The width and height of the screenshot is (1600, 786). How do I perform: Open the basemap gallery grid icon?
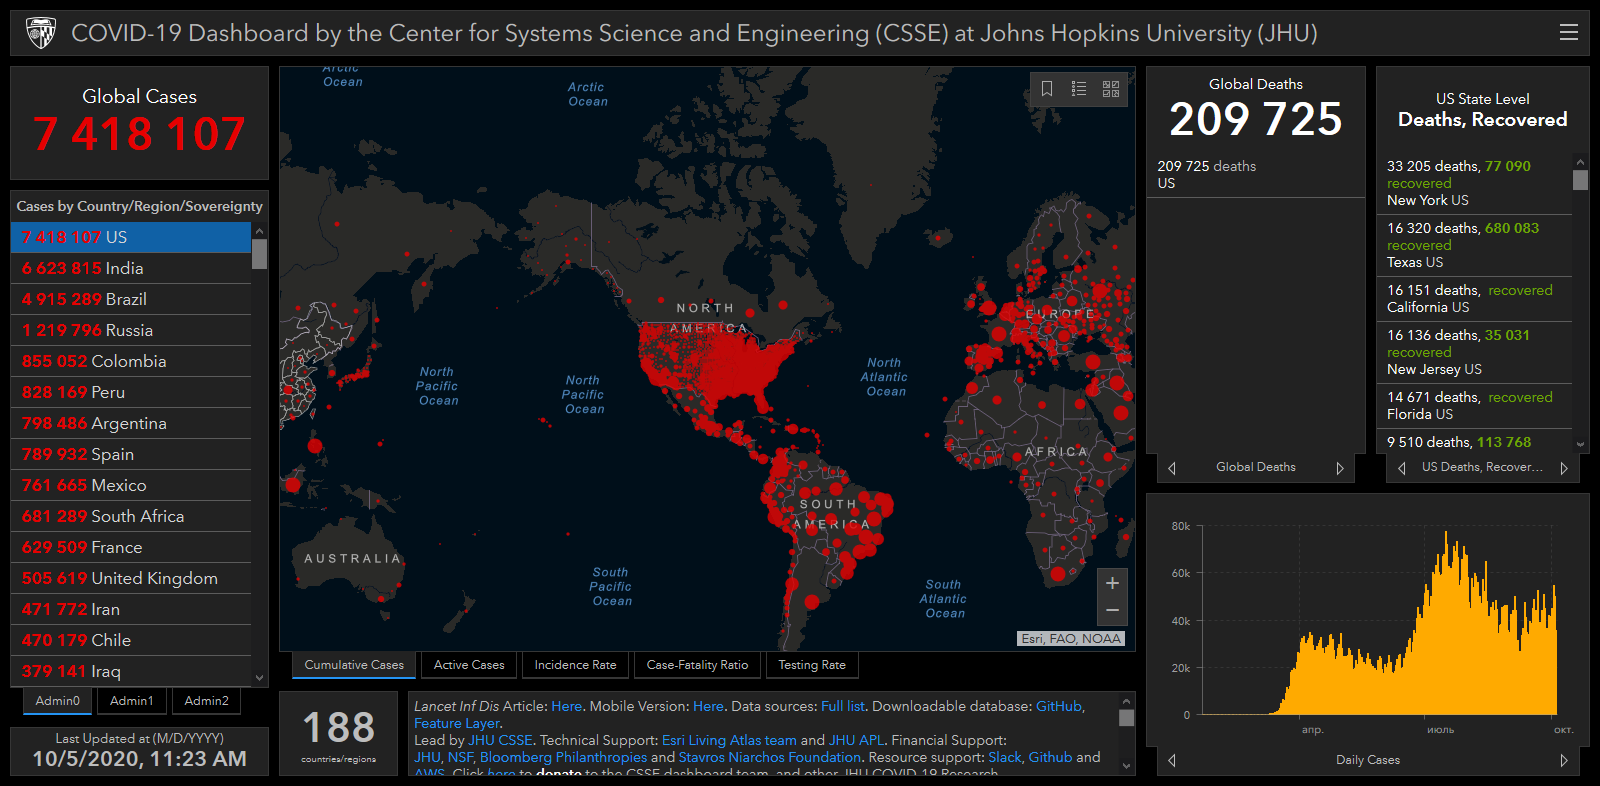click(x=1111, y=89)
